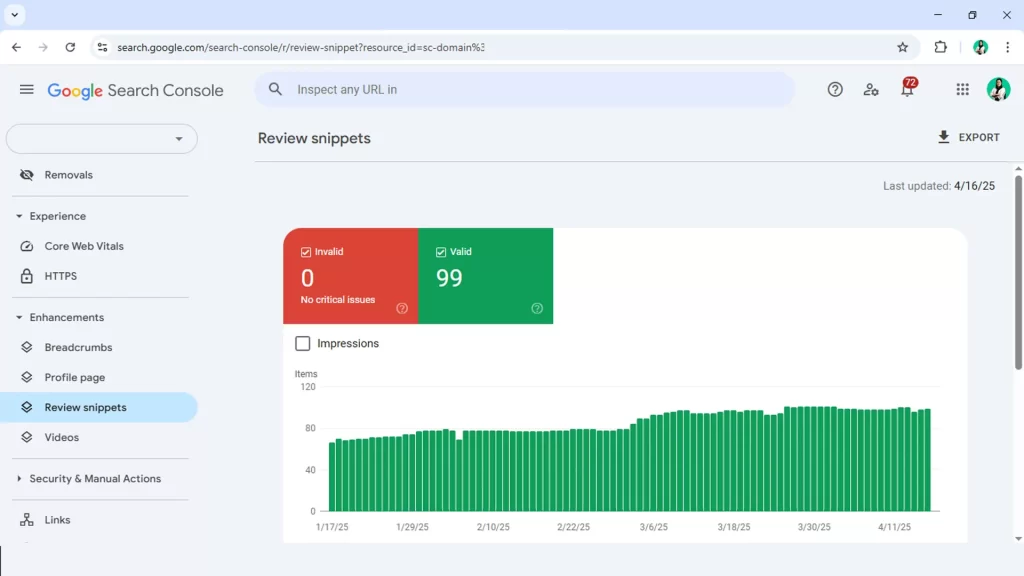This screenshot has width=1024, height=576.
Task: Click the HTTPS padlock icon
Action: point(27,276)
